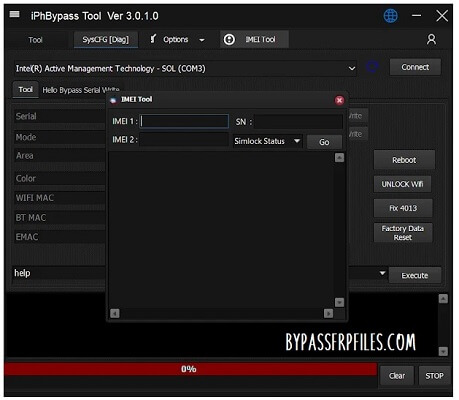Click the Connect button

click(415, 67)
